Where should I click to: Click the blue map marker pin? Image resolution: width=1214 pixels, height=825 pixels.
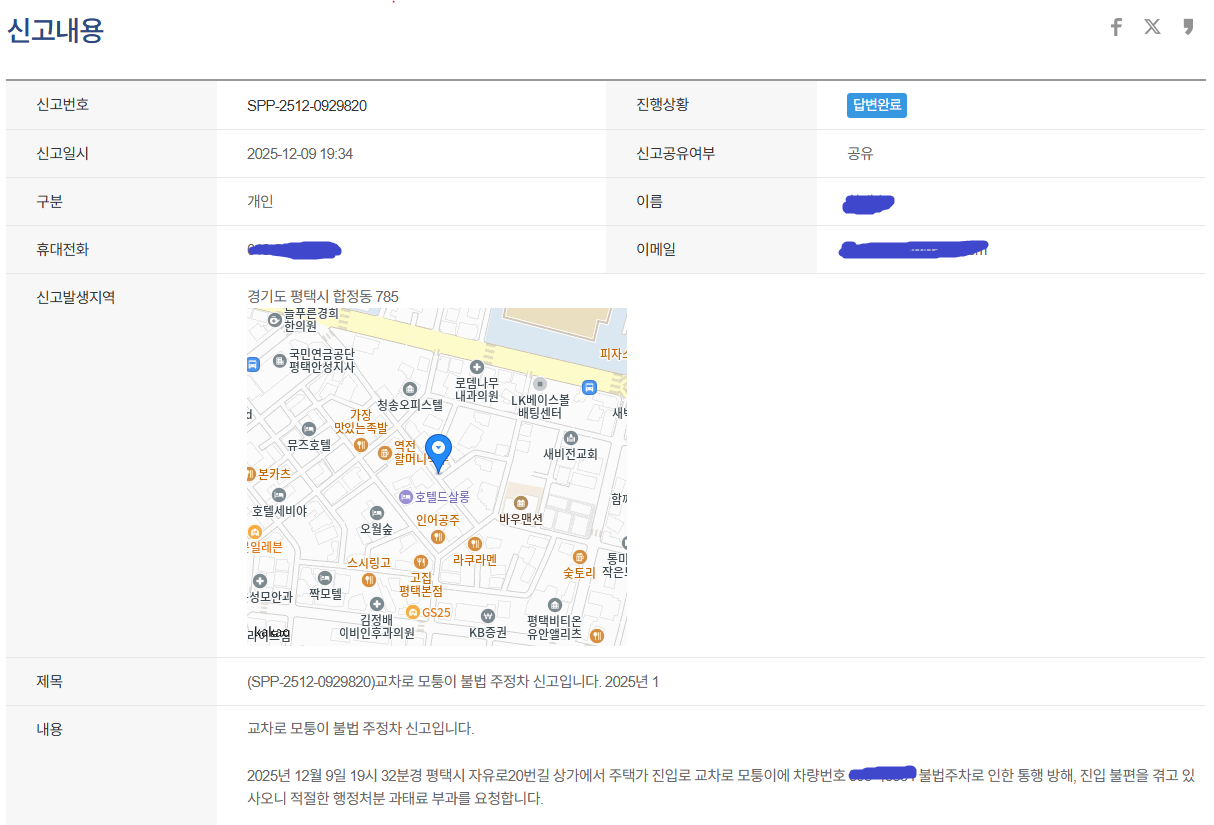438,448
